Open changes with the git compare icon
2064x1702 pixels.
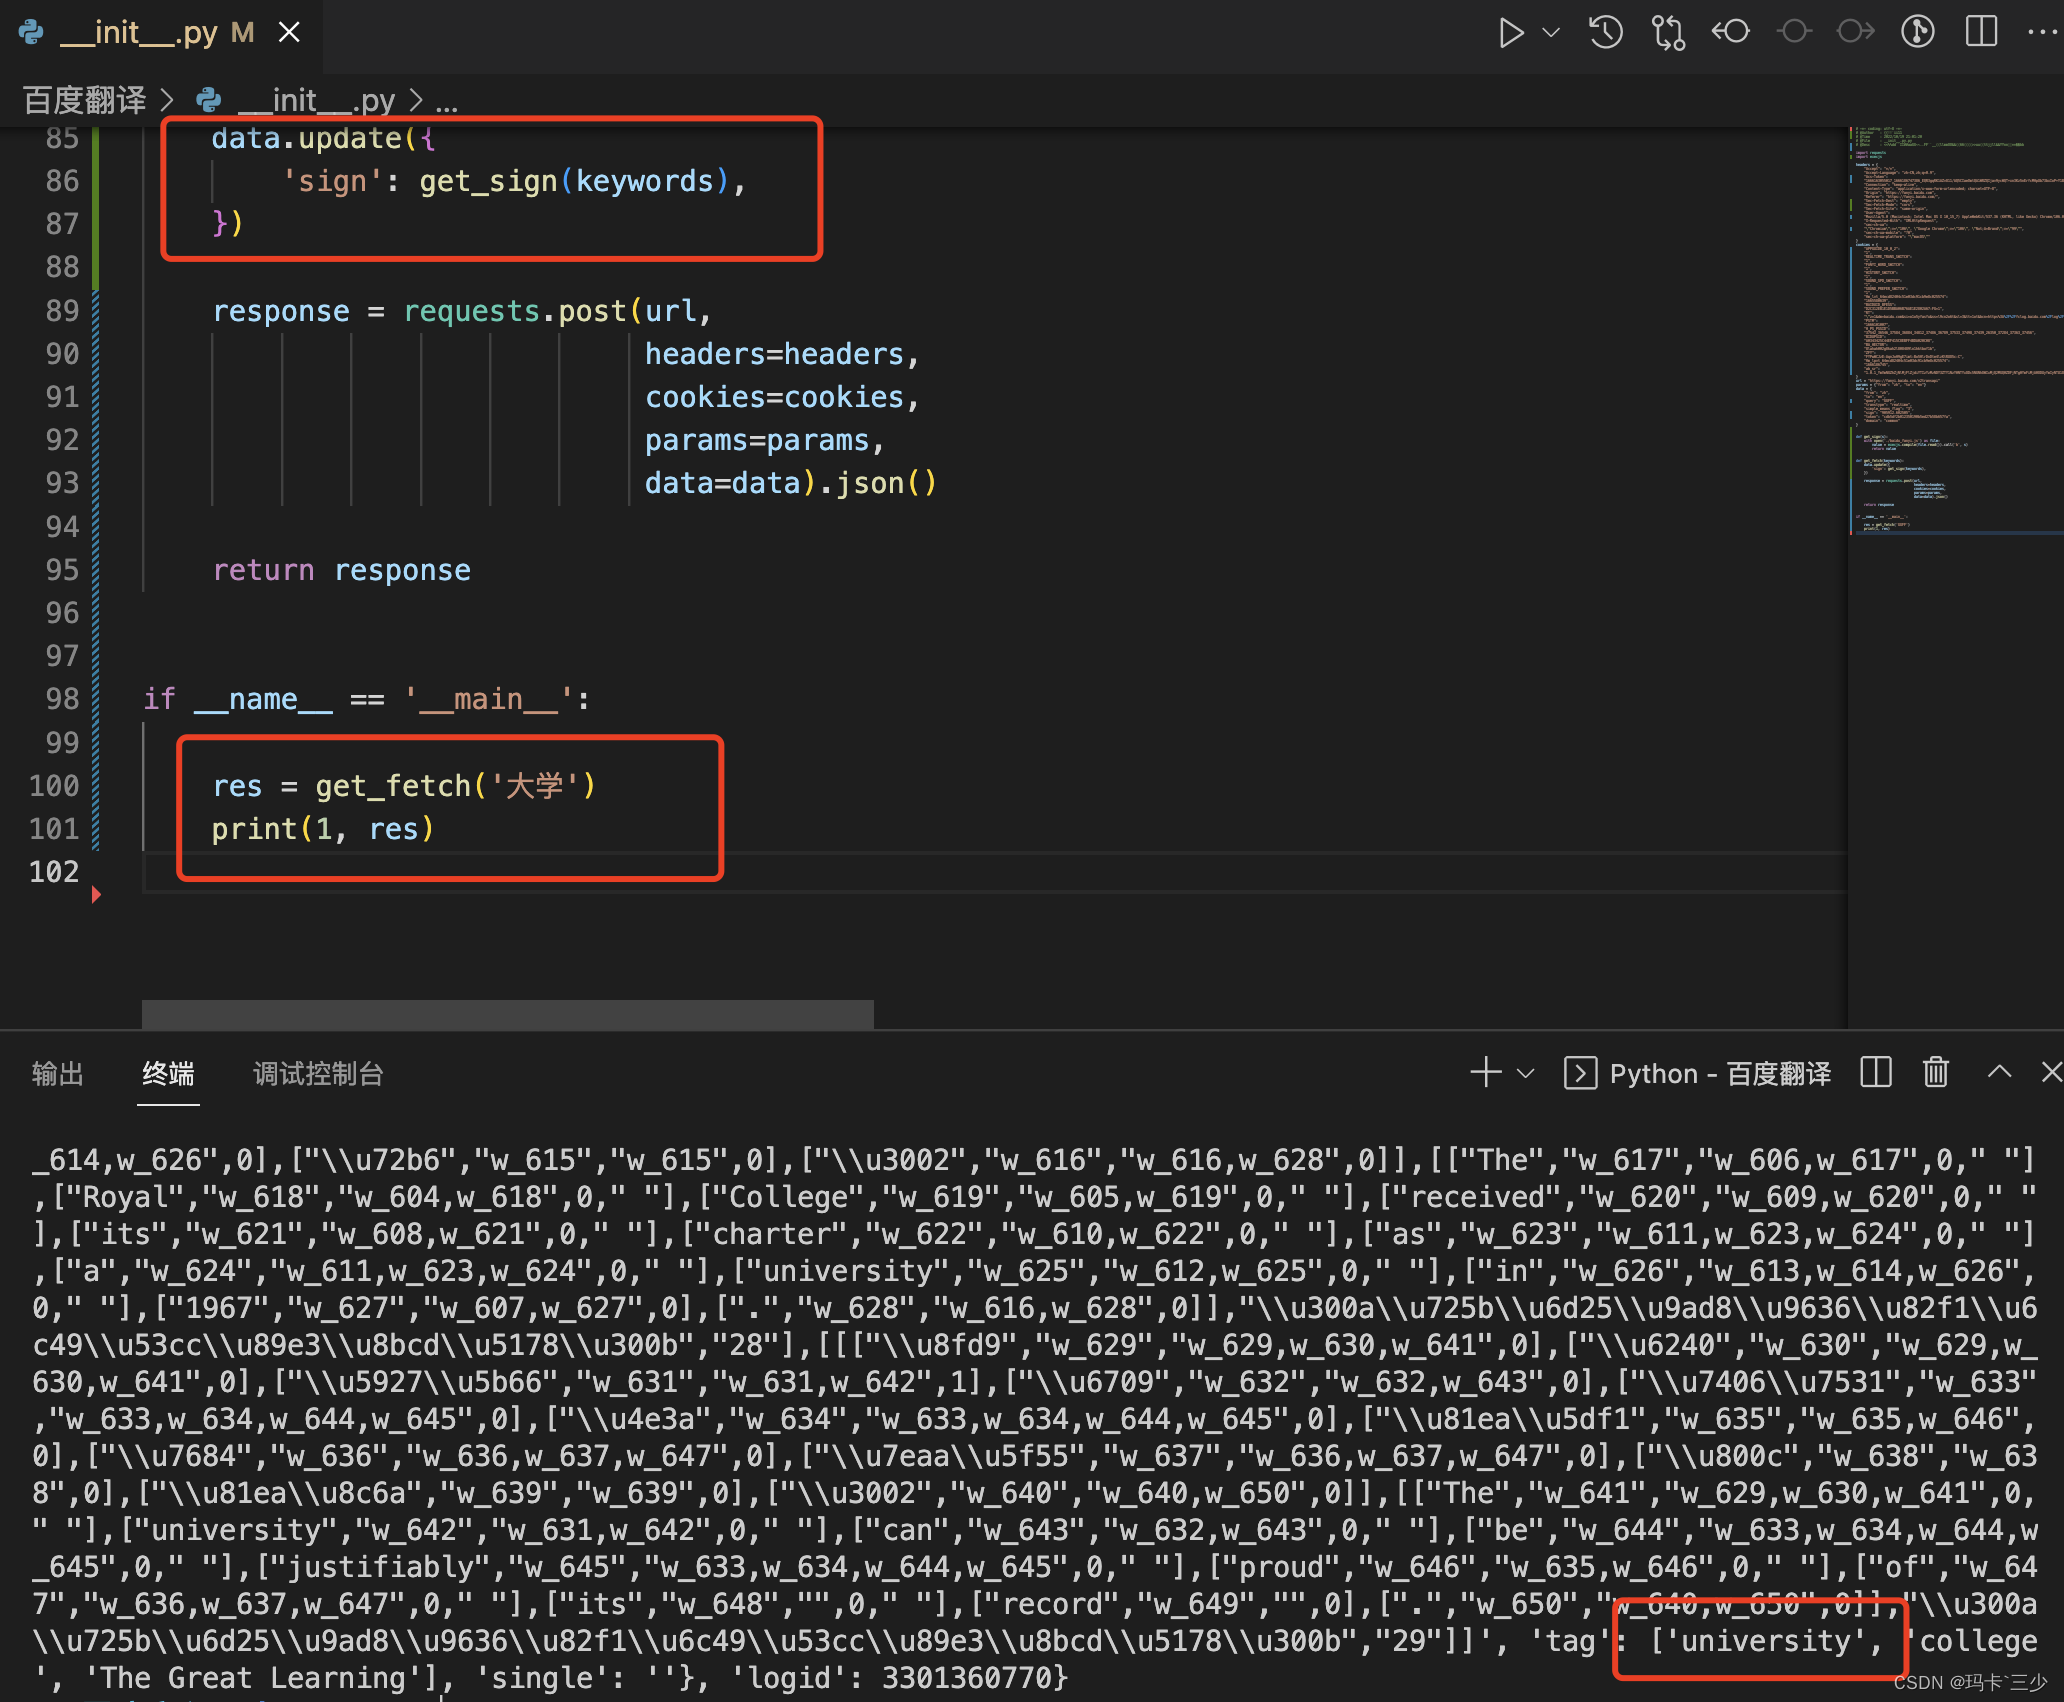coord(1668,33)
